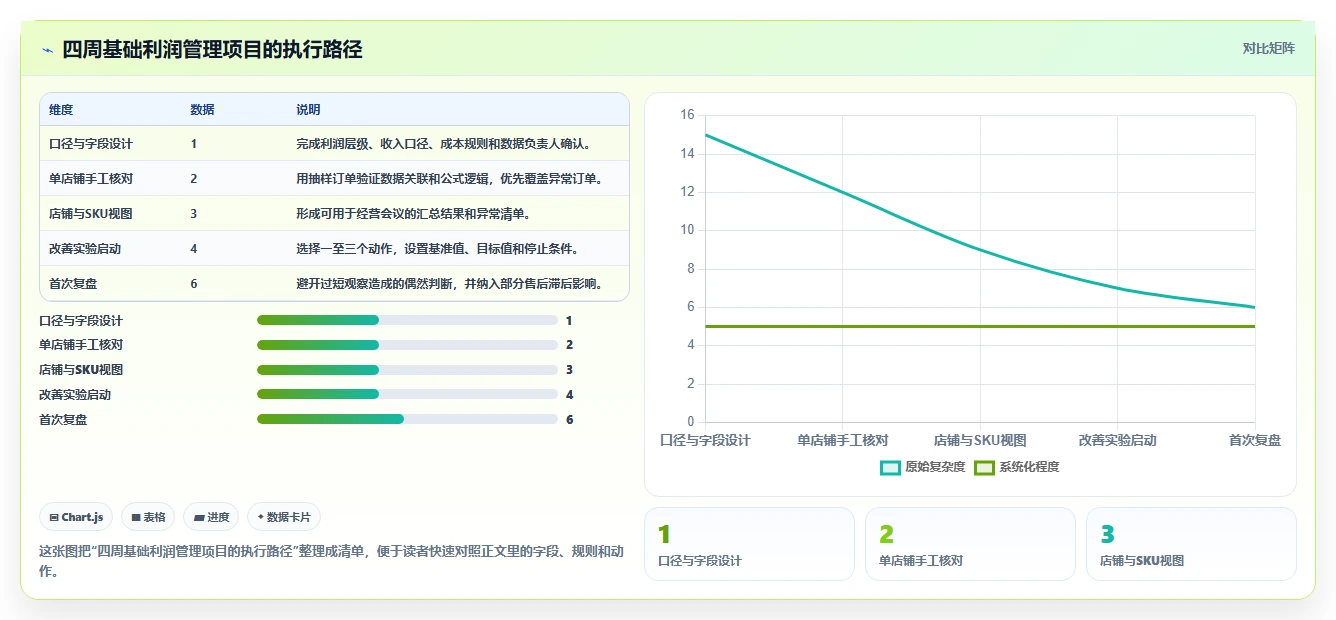Click the 表格 tag chip

pyautogui.click(x=148, y=517)
